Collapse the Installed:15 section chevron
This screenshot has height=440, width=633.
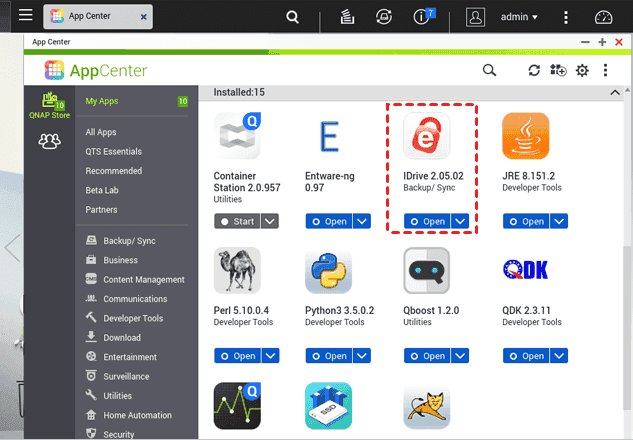[615, 92]
